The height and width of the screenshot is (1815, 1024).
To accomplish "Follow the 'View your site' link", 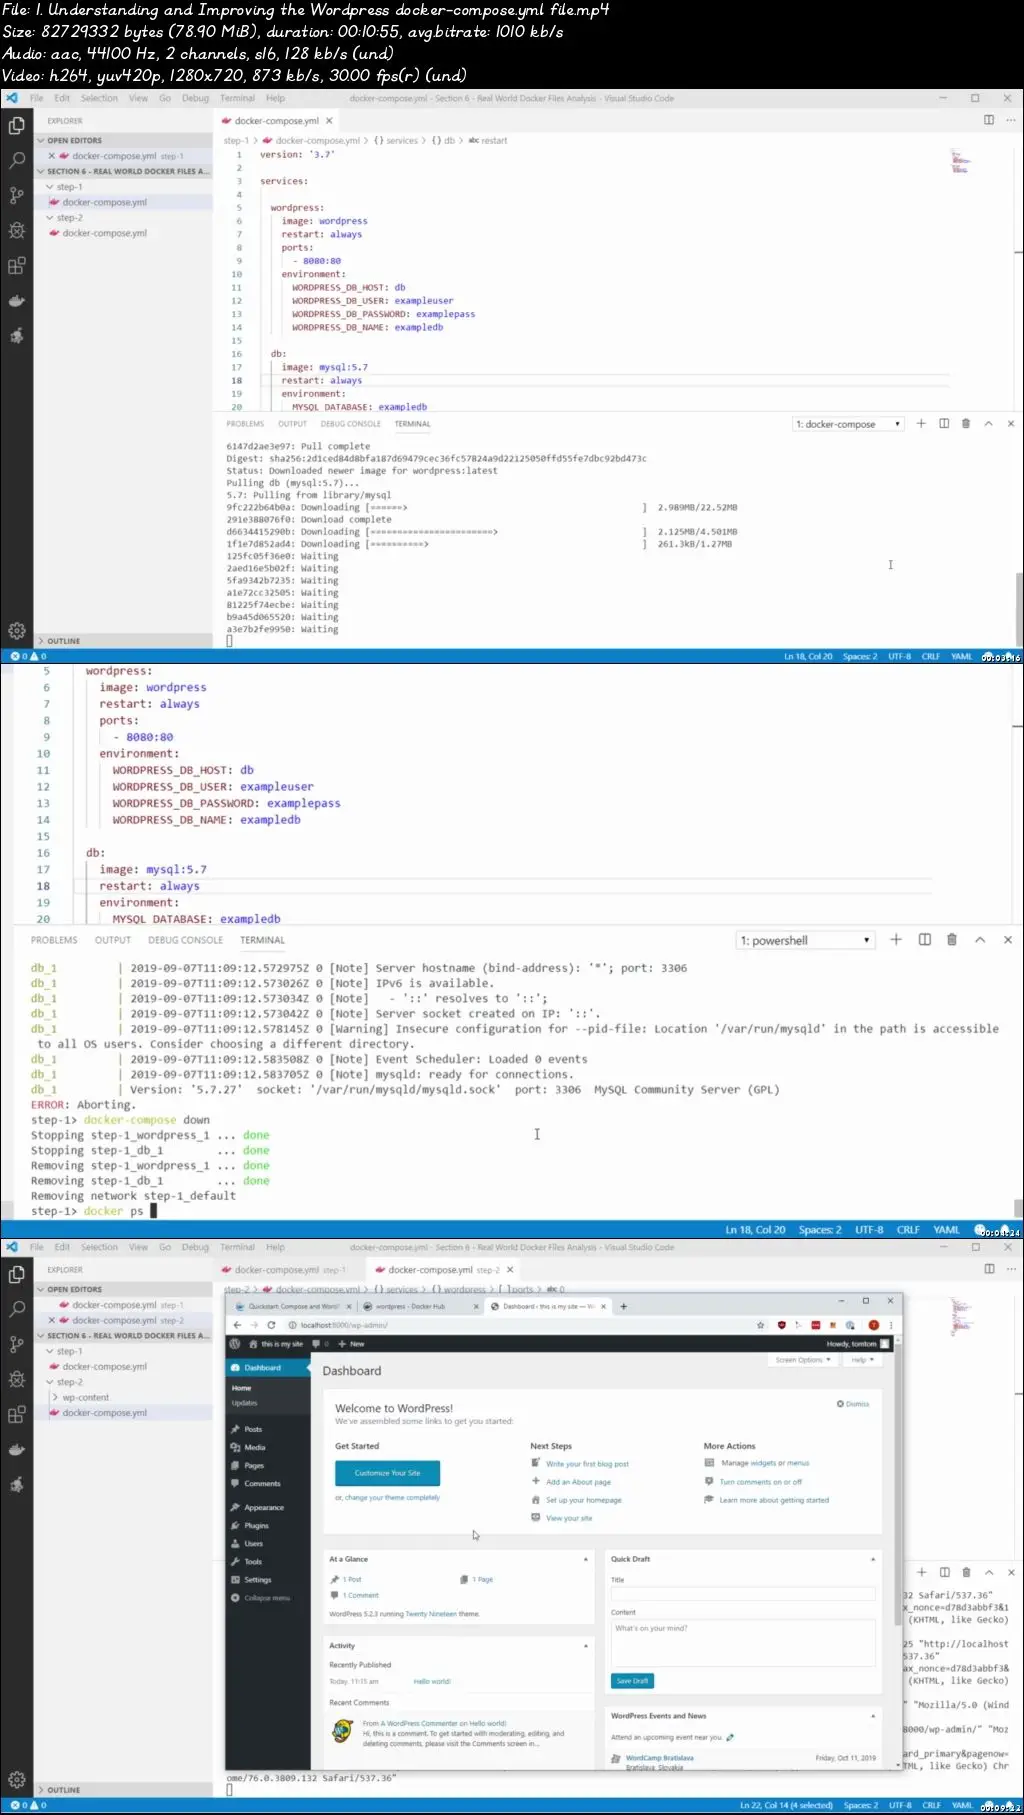I will 569,1518.
